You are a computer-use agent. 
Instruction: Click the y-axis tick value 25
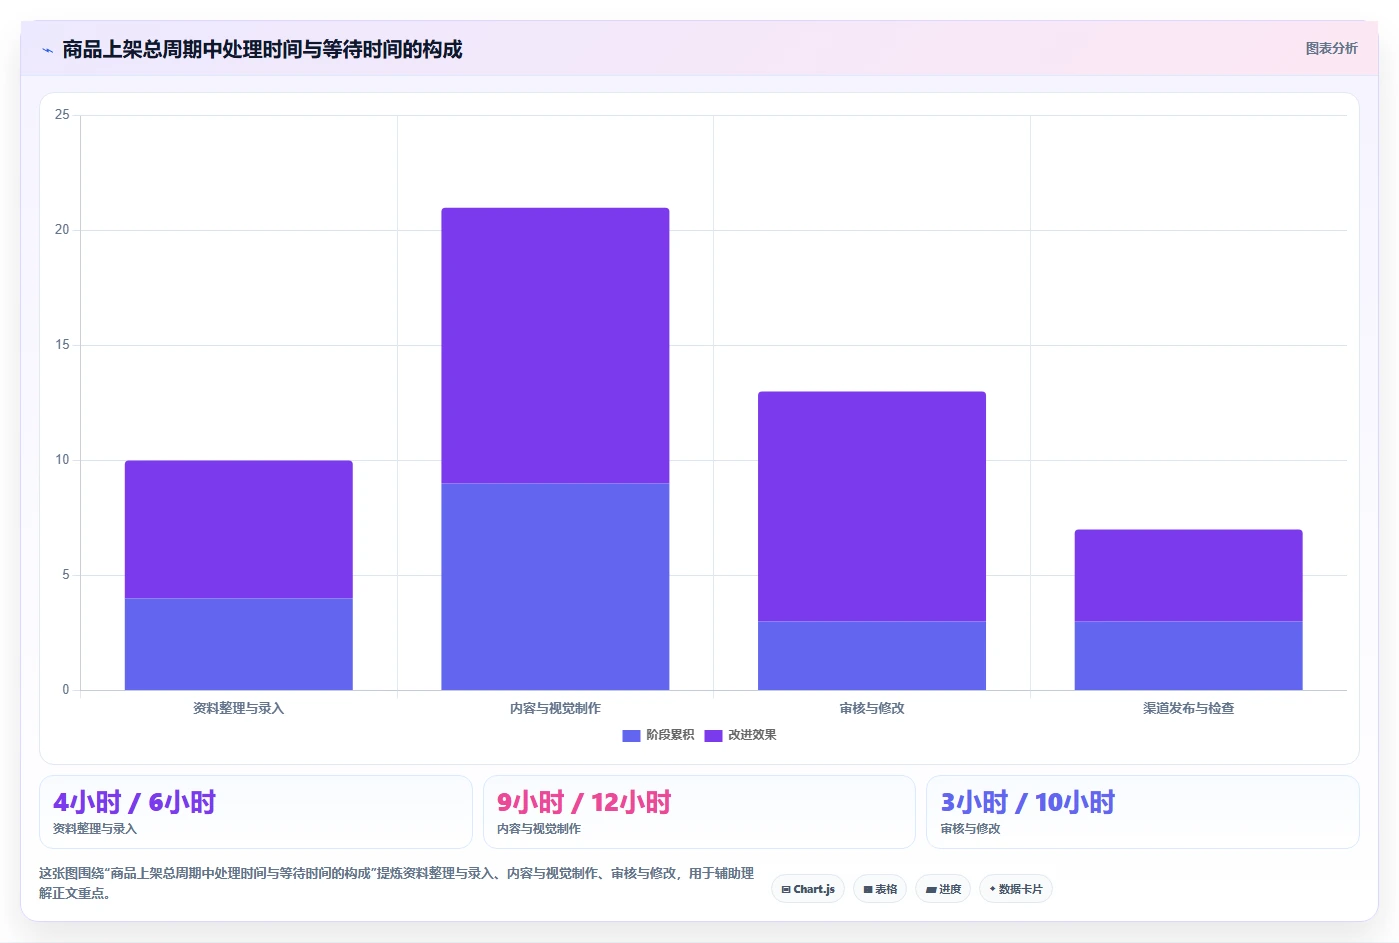pyautogui.click(x=62, y=115)
